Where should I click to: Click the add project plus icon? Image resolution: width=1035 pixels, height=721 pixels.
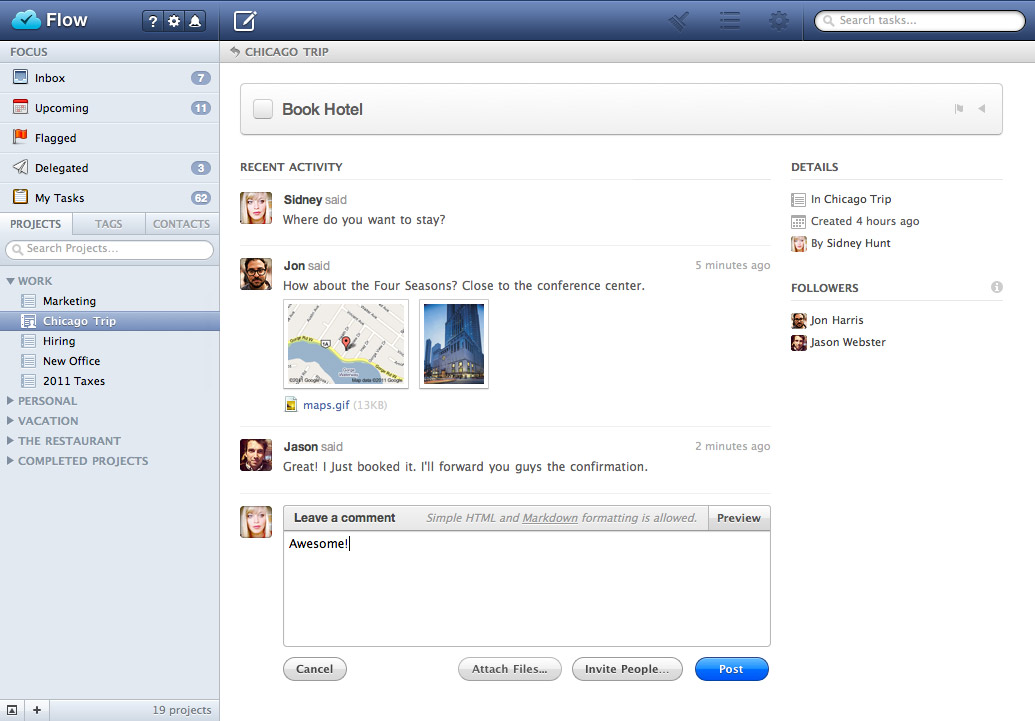coord(36,710)
